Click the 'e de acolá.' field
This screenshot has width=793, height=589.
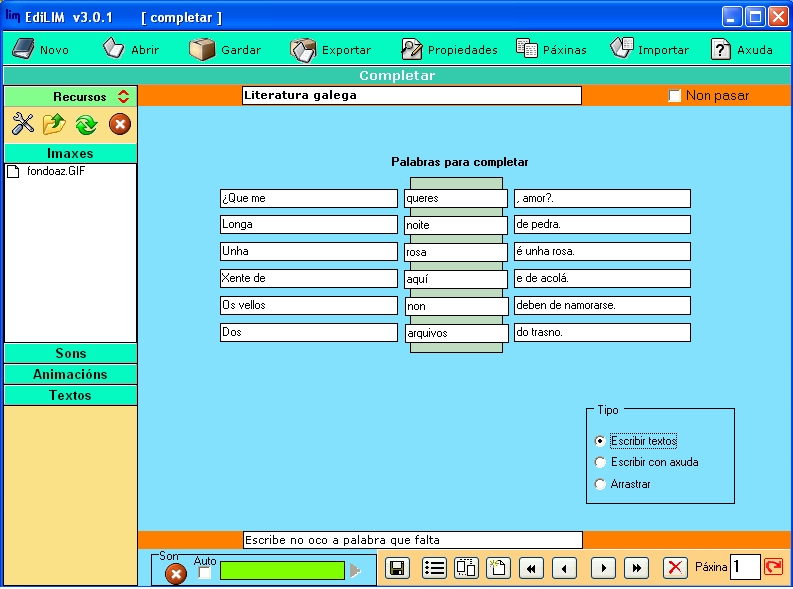coord(602,278)
